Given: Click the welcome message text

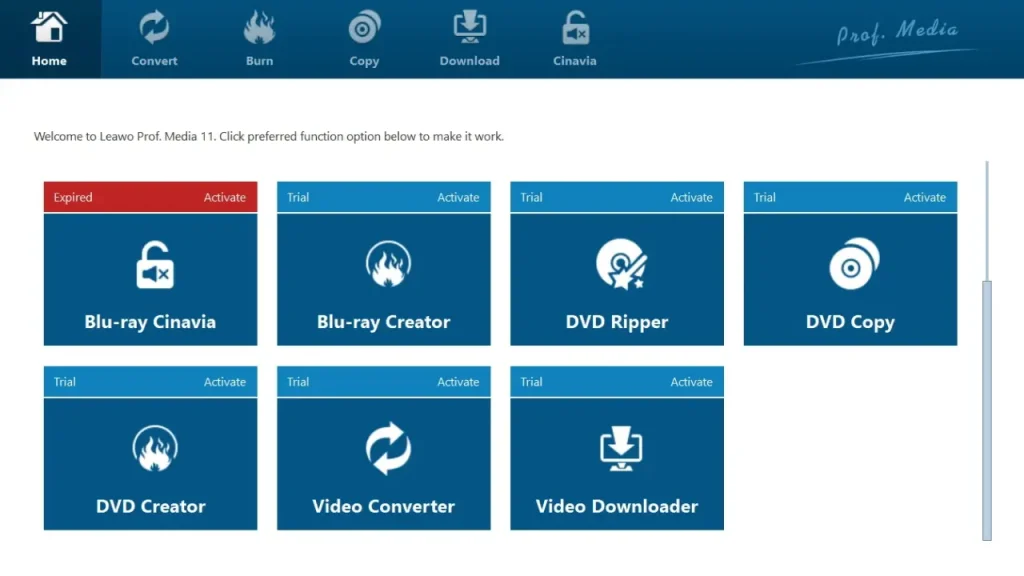Looking at the screenshot, I should coord(269,136).
